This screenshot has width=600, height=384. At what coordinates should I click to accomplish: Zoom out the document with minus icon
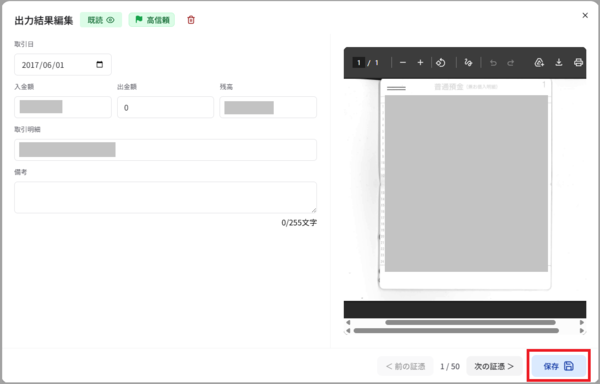[403, 62]
